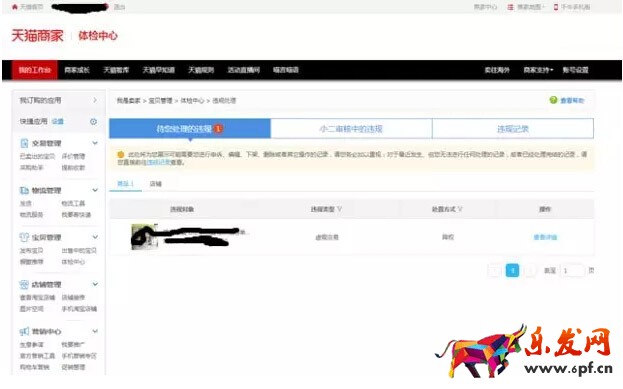Open the 商家支持 dropdown menu

tap(538, 70)
